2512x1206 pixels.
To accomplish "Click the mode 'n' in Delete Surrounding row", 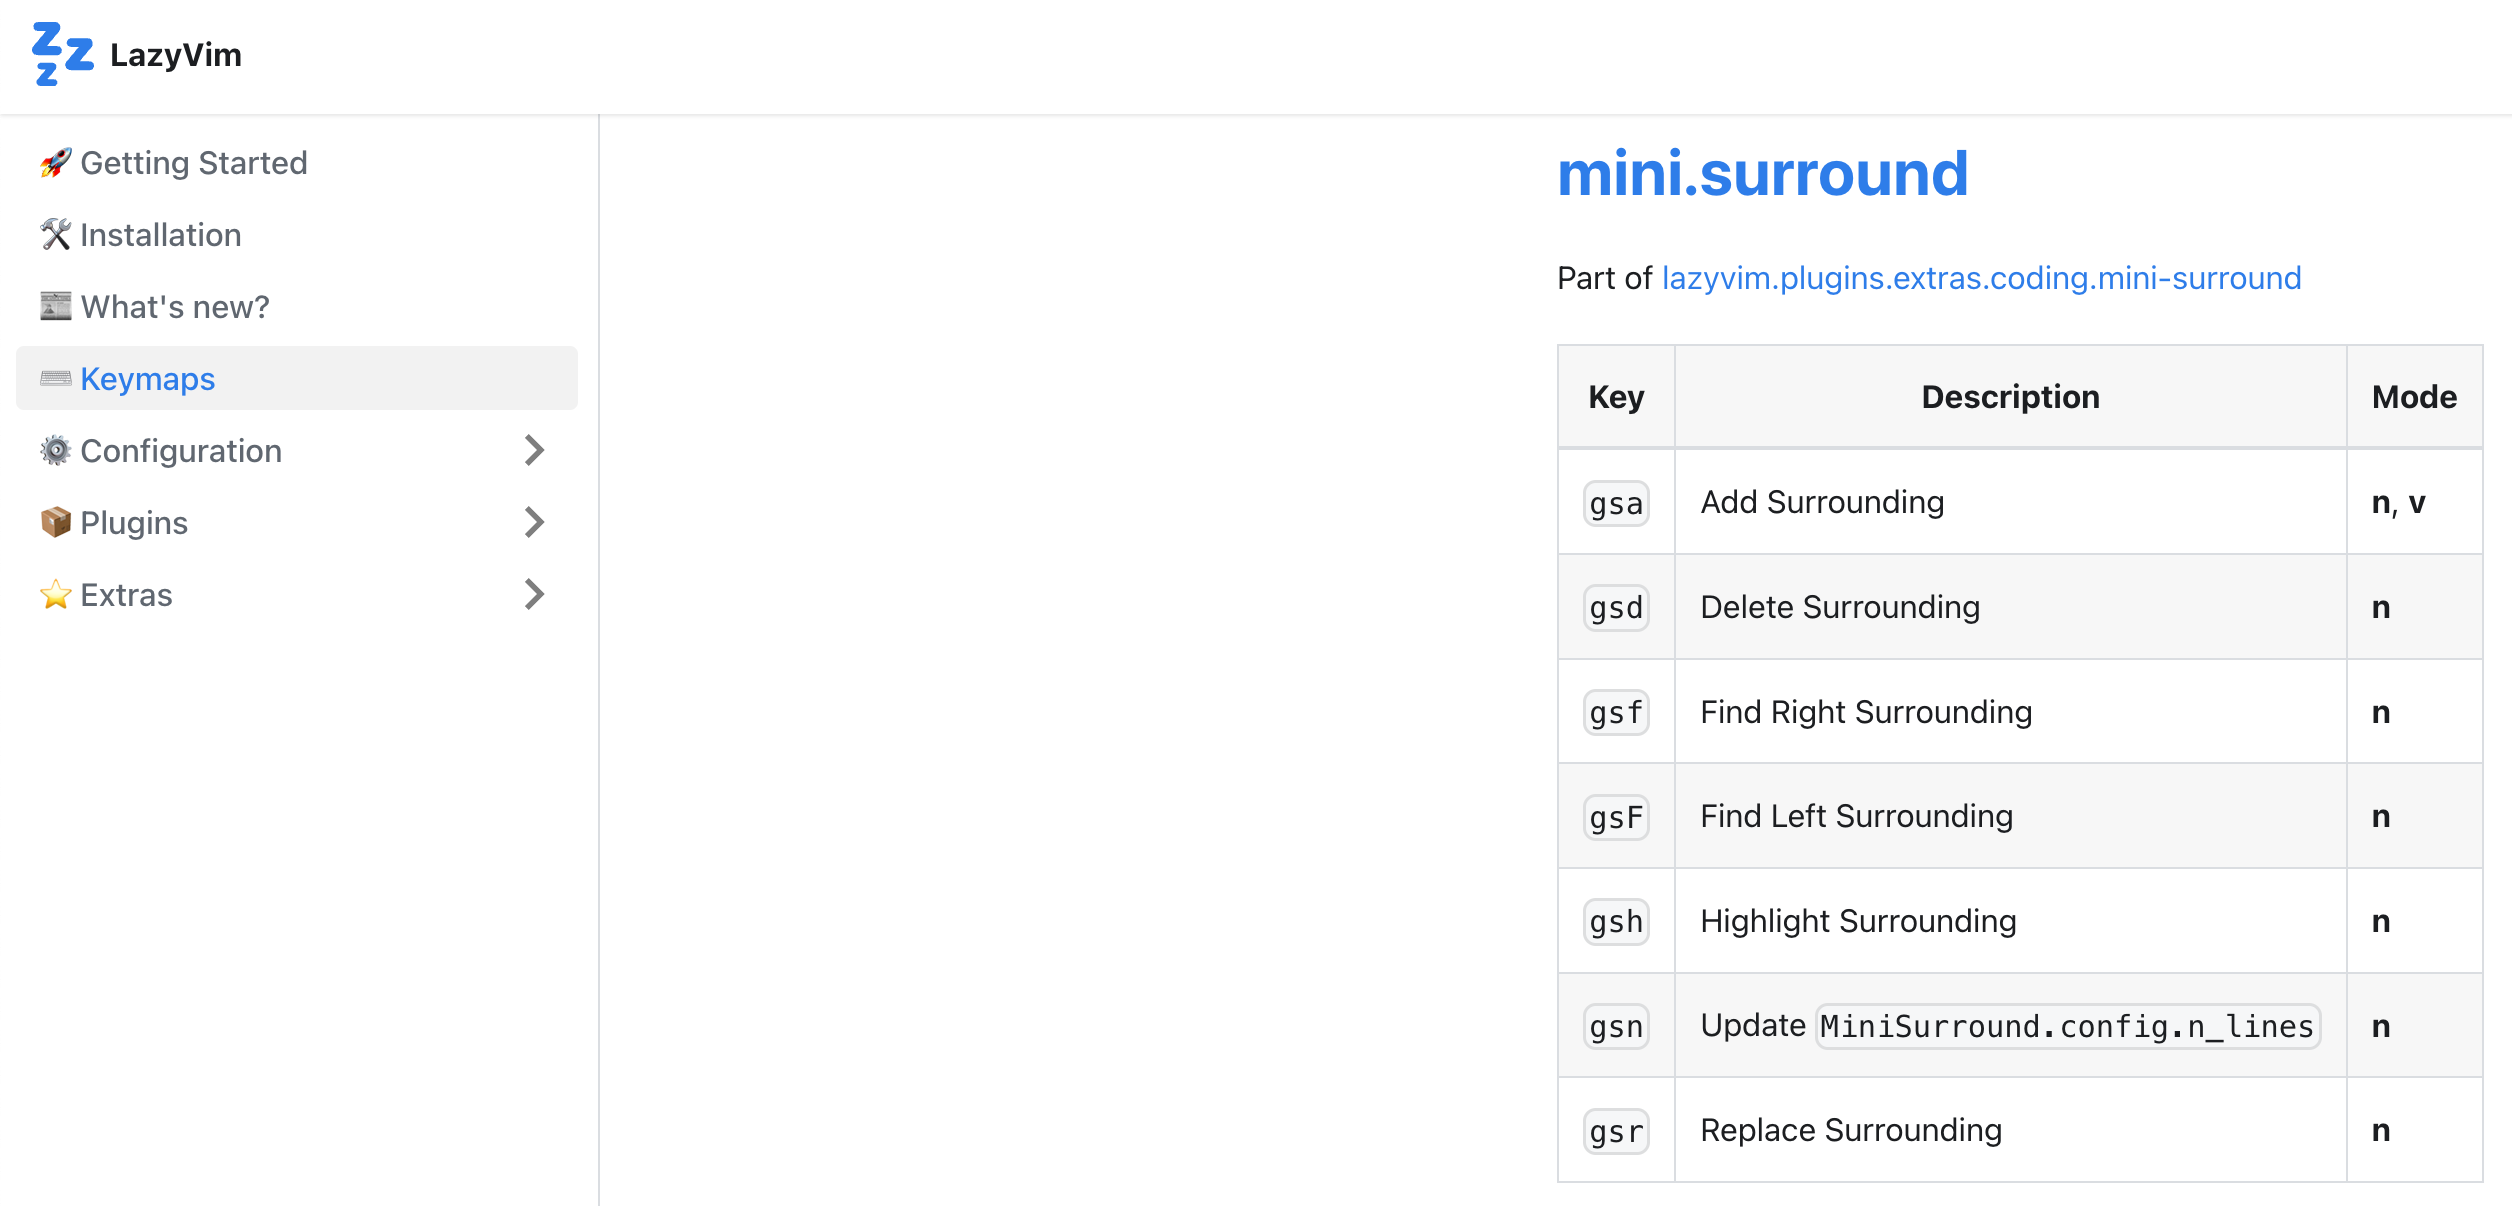I will click(2381, 607).
